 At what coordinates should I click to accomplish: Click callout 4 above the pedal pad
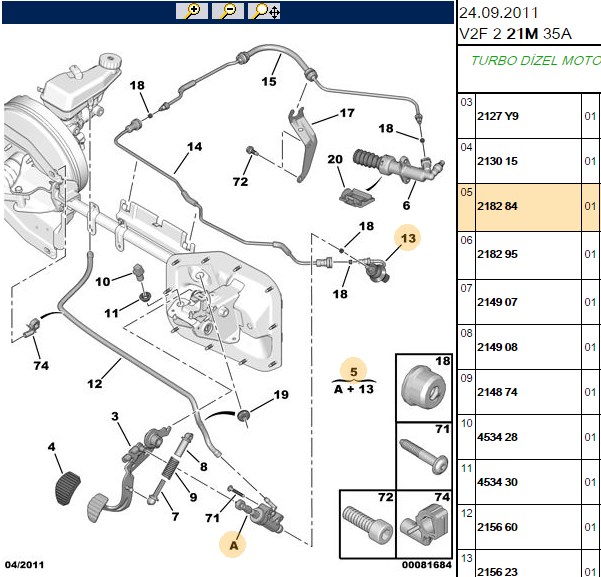(51, 447)
